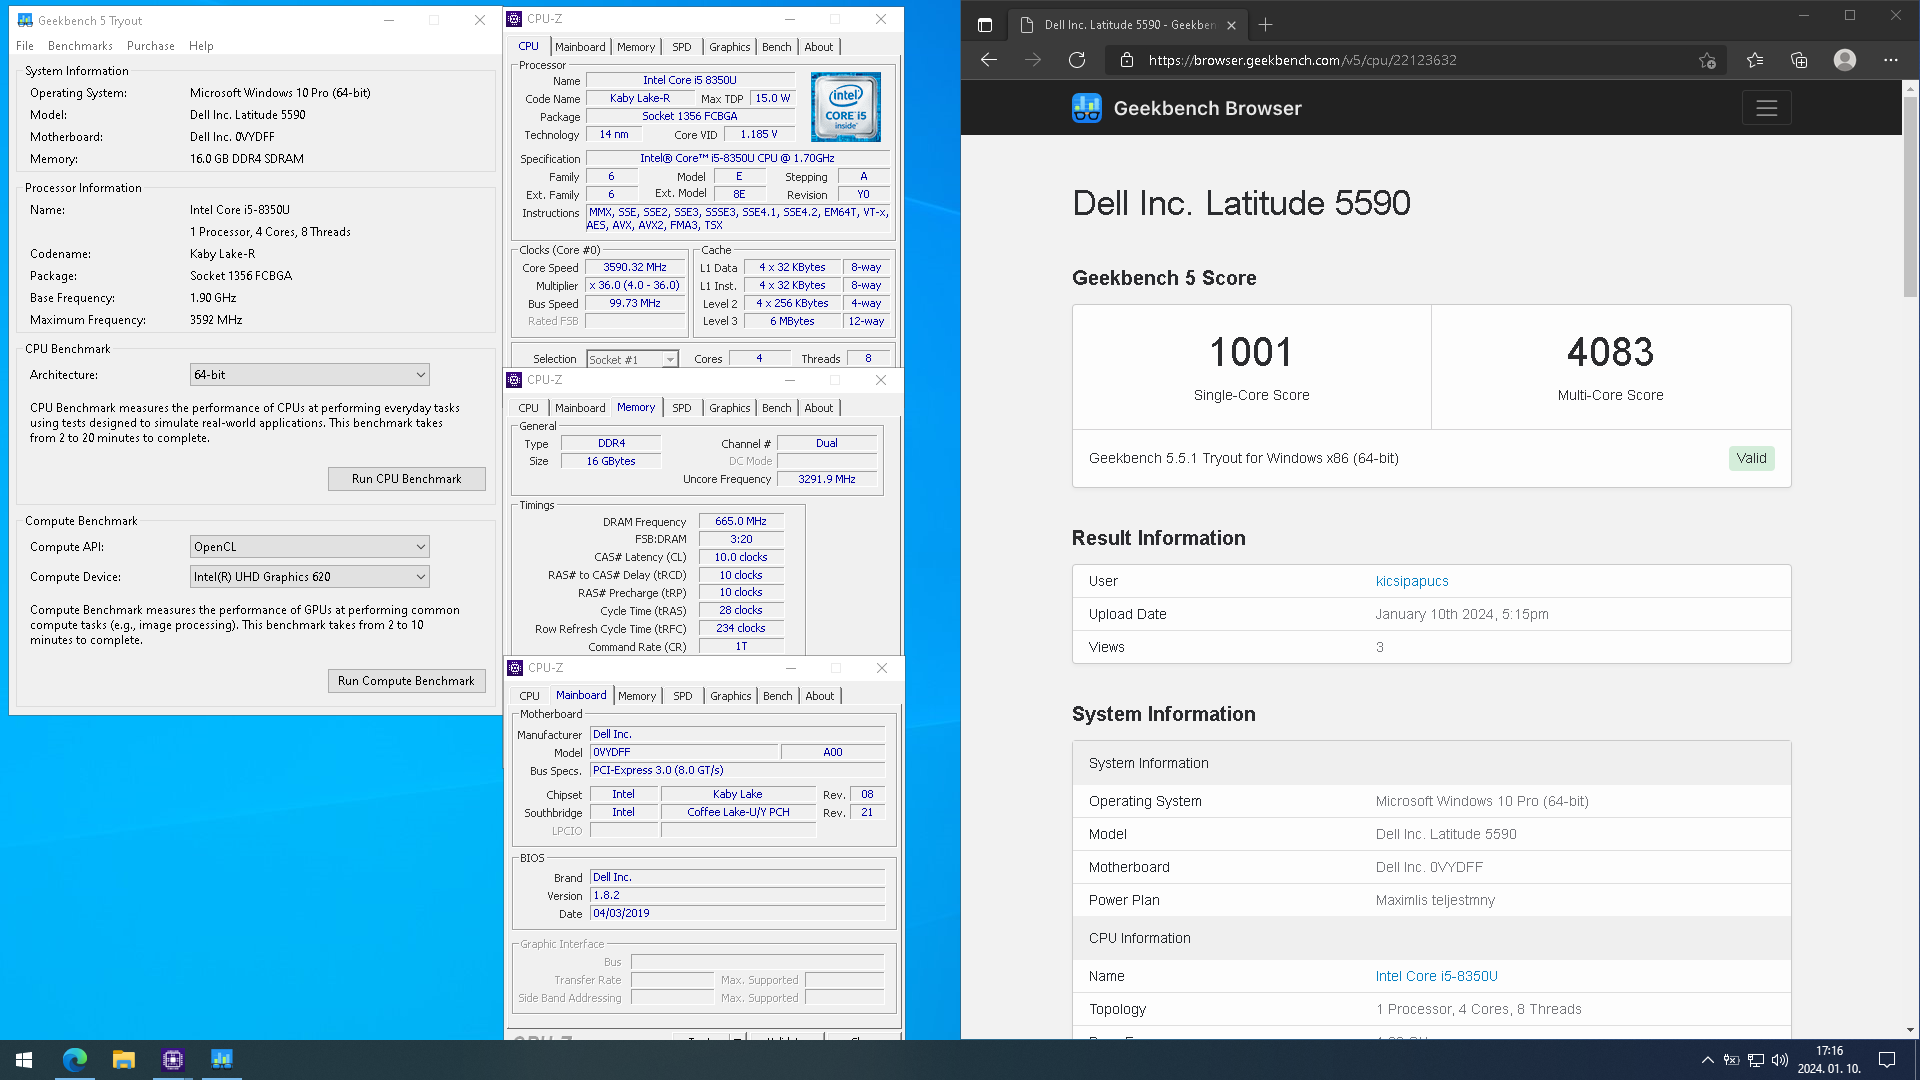The image size is (1920, 1080).
Task: Open Edge tab actions menu icon
Action: (984, 25)
